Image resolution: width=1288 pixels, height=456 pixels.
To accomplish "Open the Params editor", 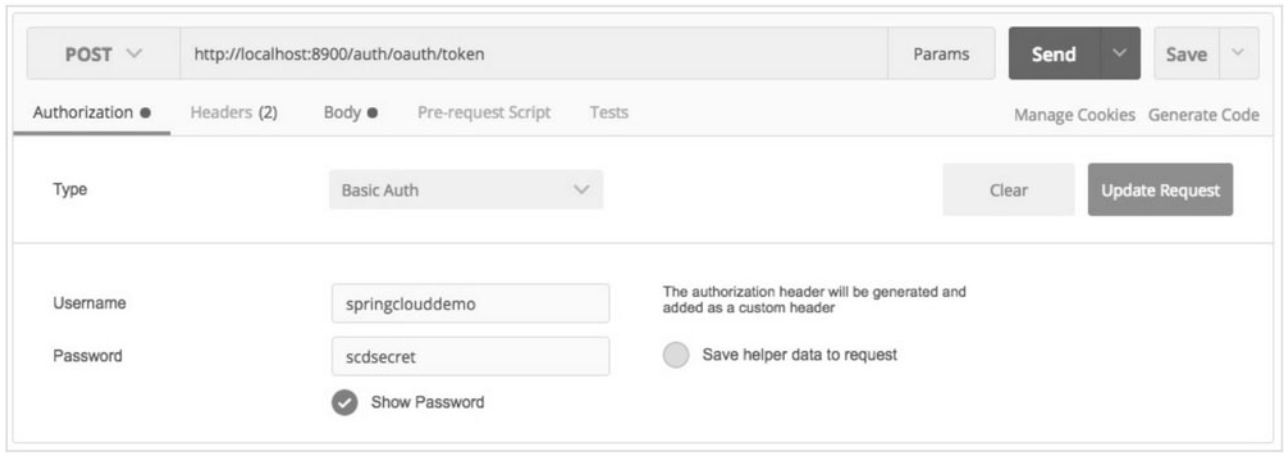I will (x=941, y=54).
